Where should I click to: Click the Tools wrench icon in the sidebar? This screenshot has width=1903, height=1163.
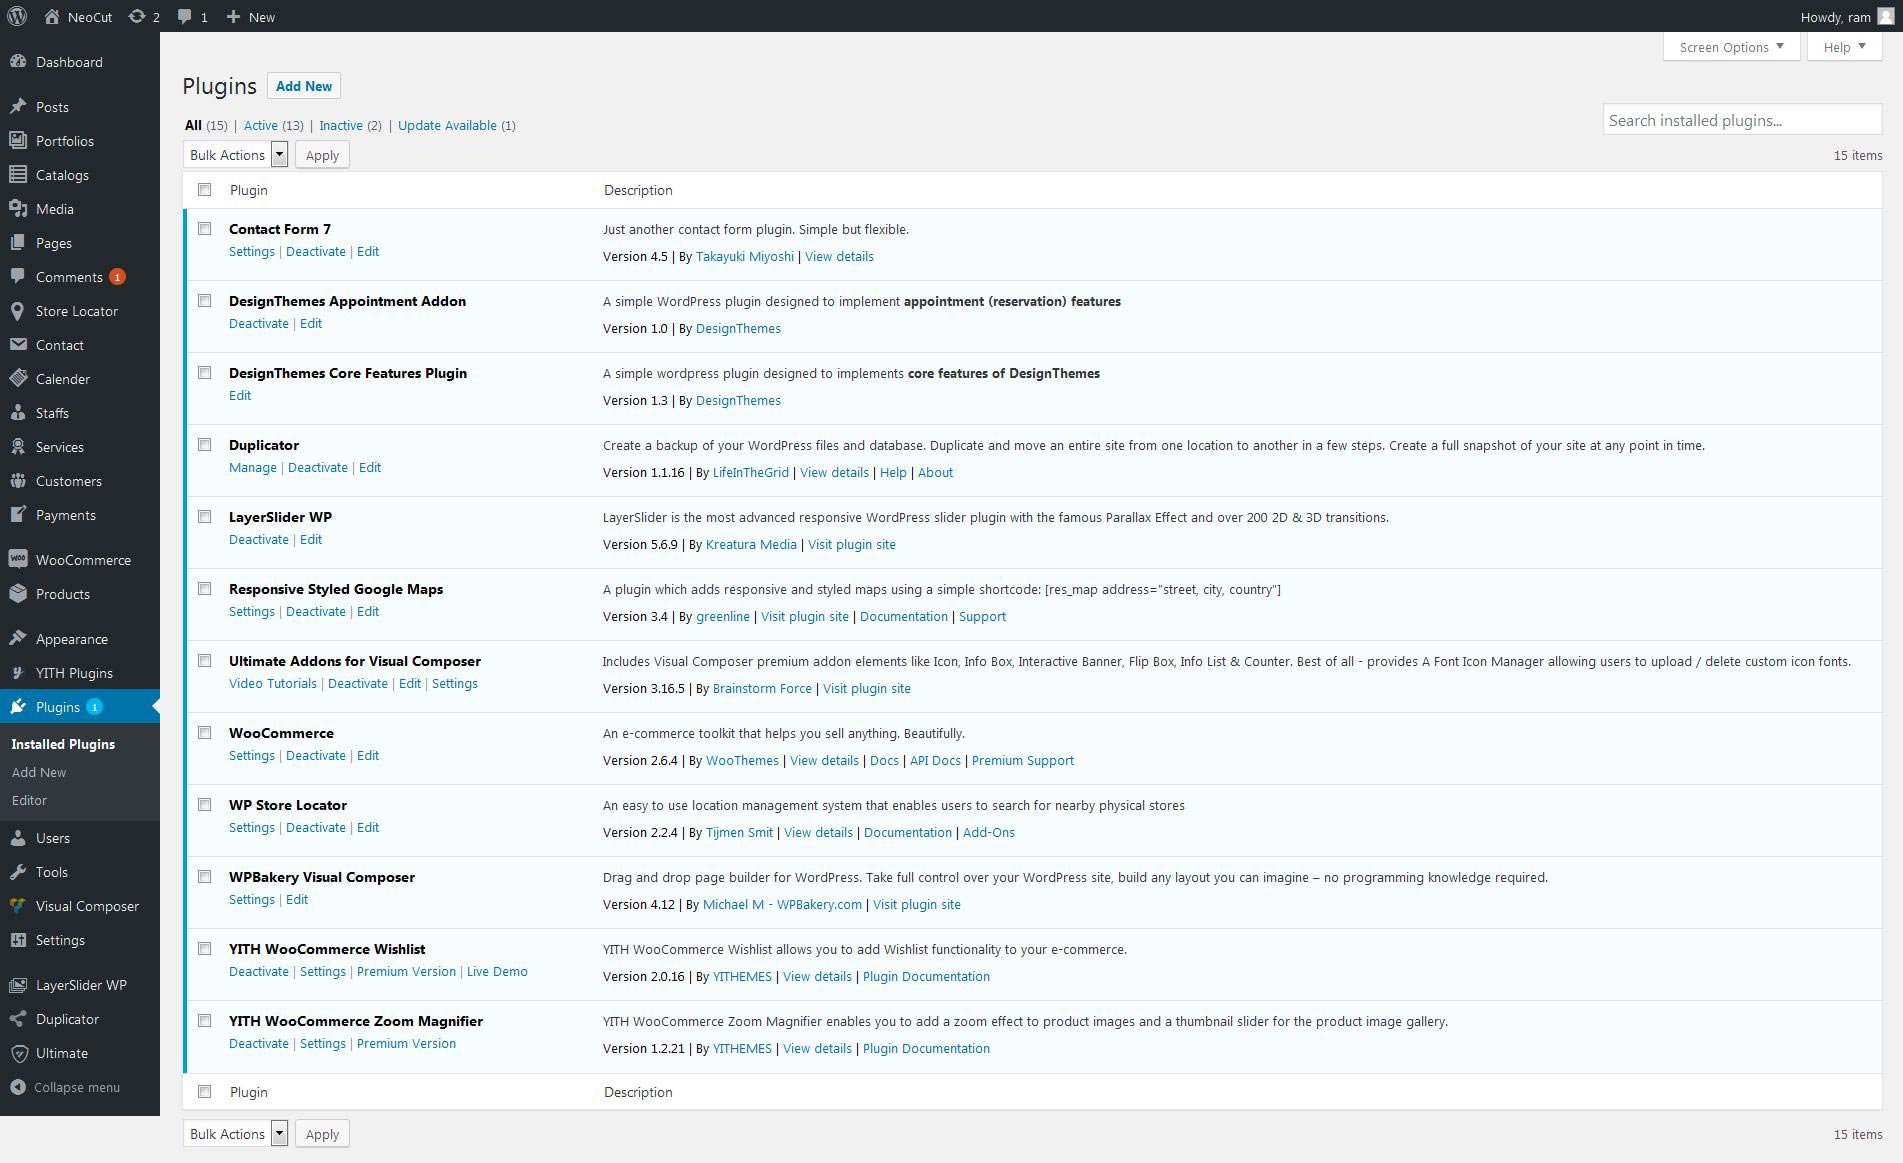[x=17, y=872]
